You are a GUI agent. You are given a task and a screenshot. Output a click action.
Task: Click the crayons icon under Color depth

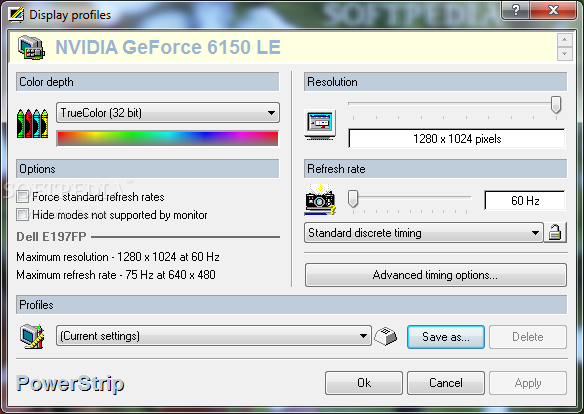(33, 123)
